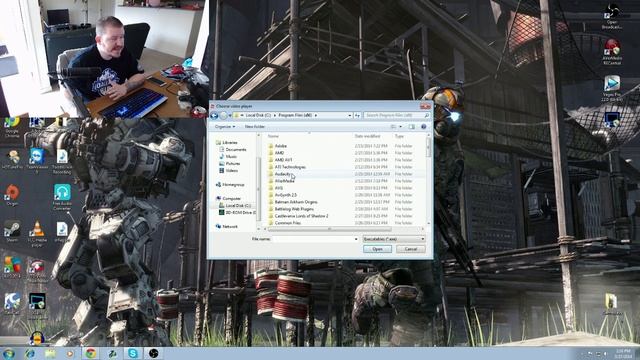
Task: Select the AviSynth 2.5 folder
Action: 285,195
